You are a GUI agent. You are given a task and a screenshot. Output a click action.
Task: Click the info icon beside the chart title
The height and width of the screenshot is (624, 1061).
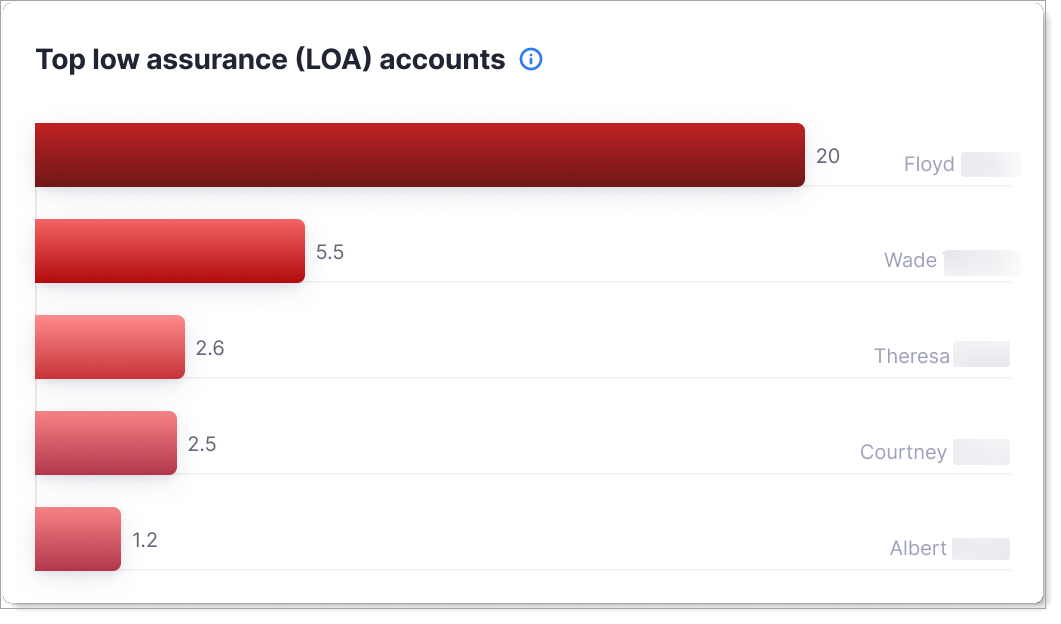tap(531, 60)
